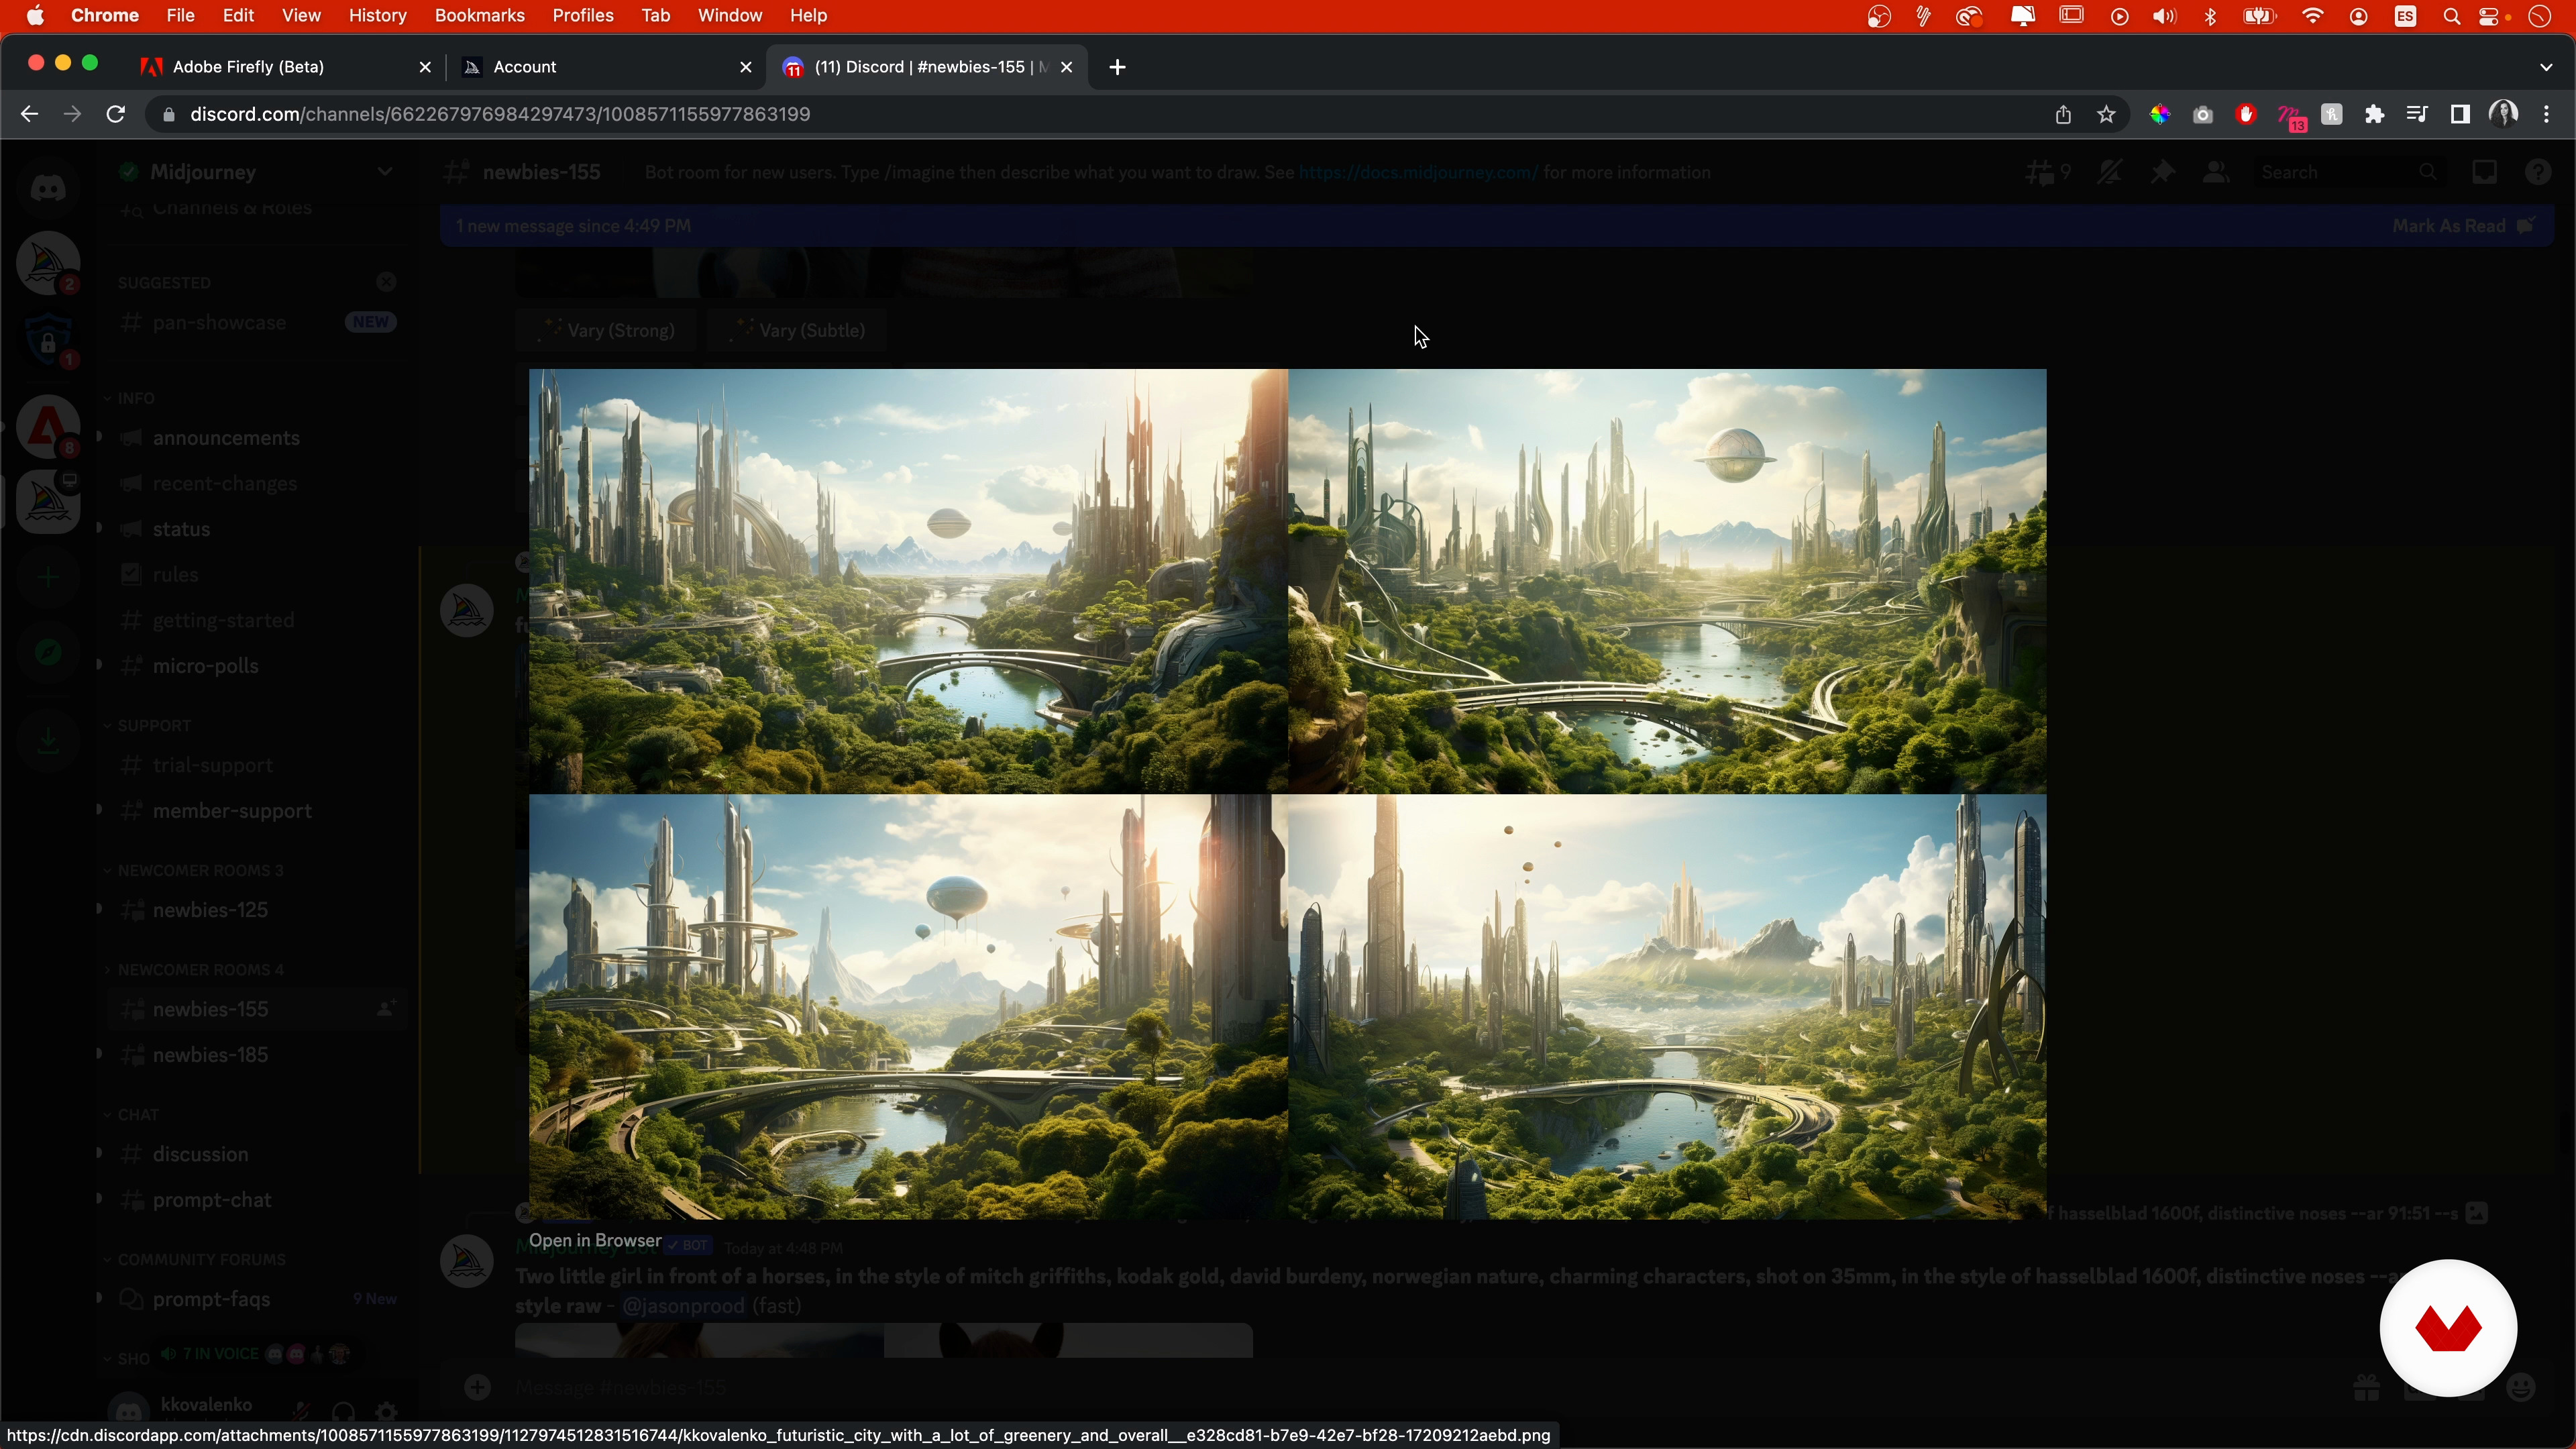Screen dimensions: 2576x1449
Task: Click the Chrome extensions puzzle icon
Action: coord(2374,114)
